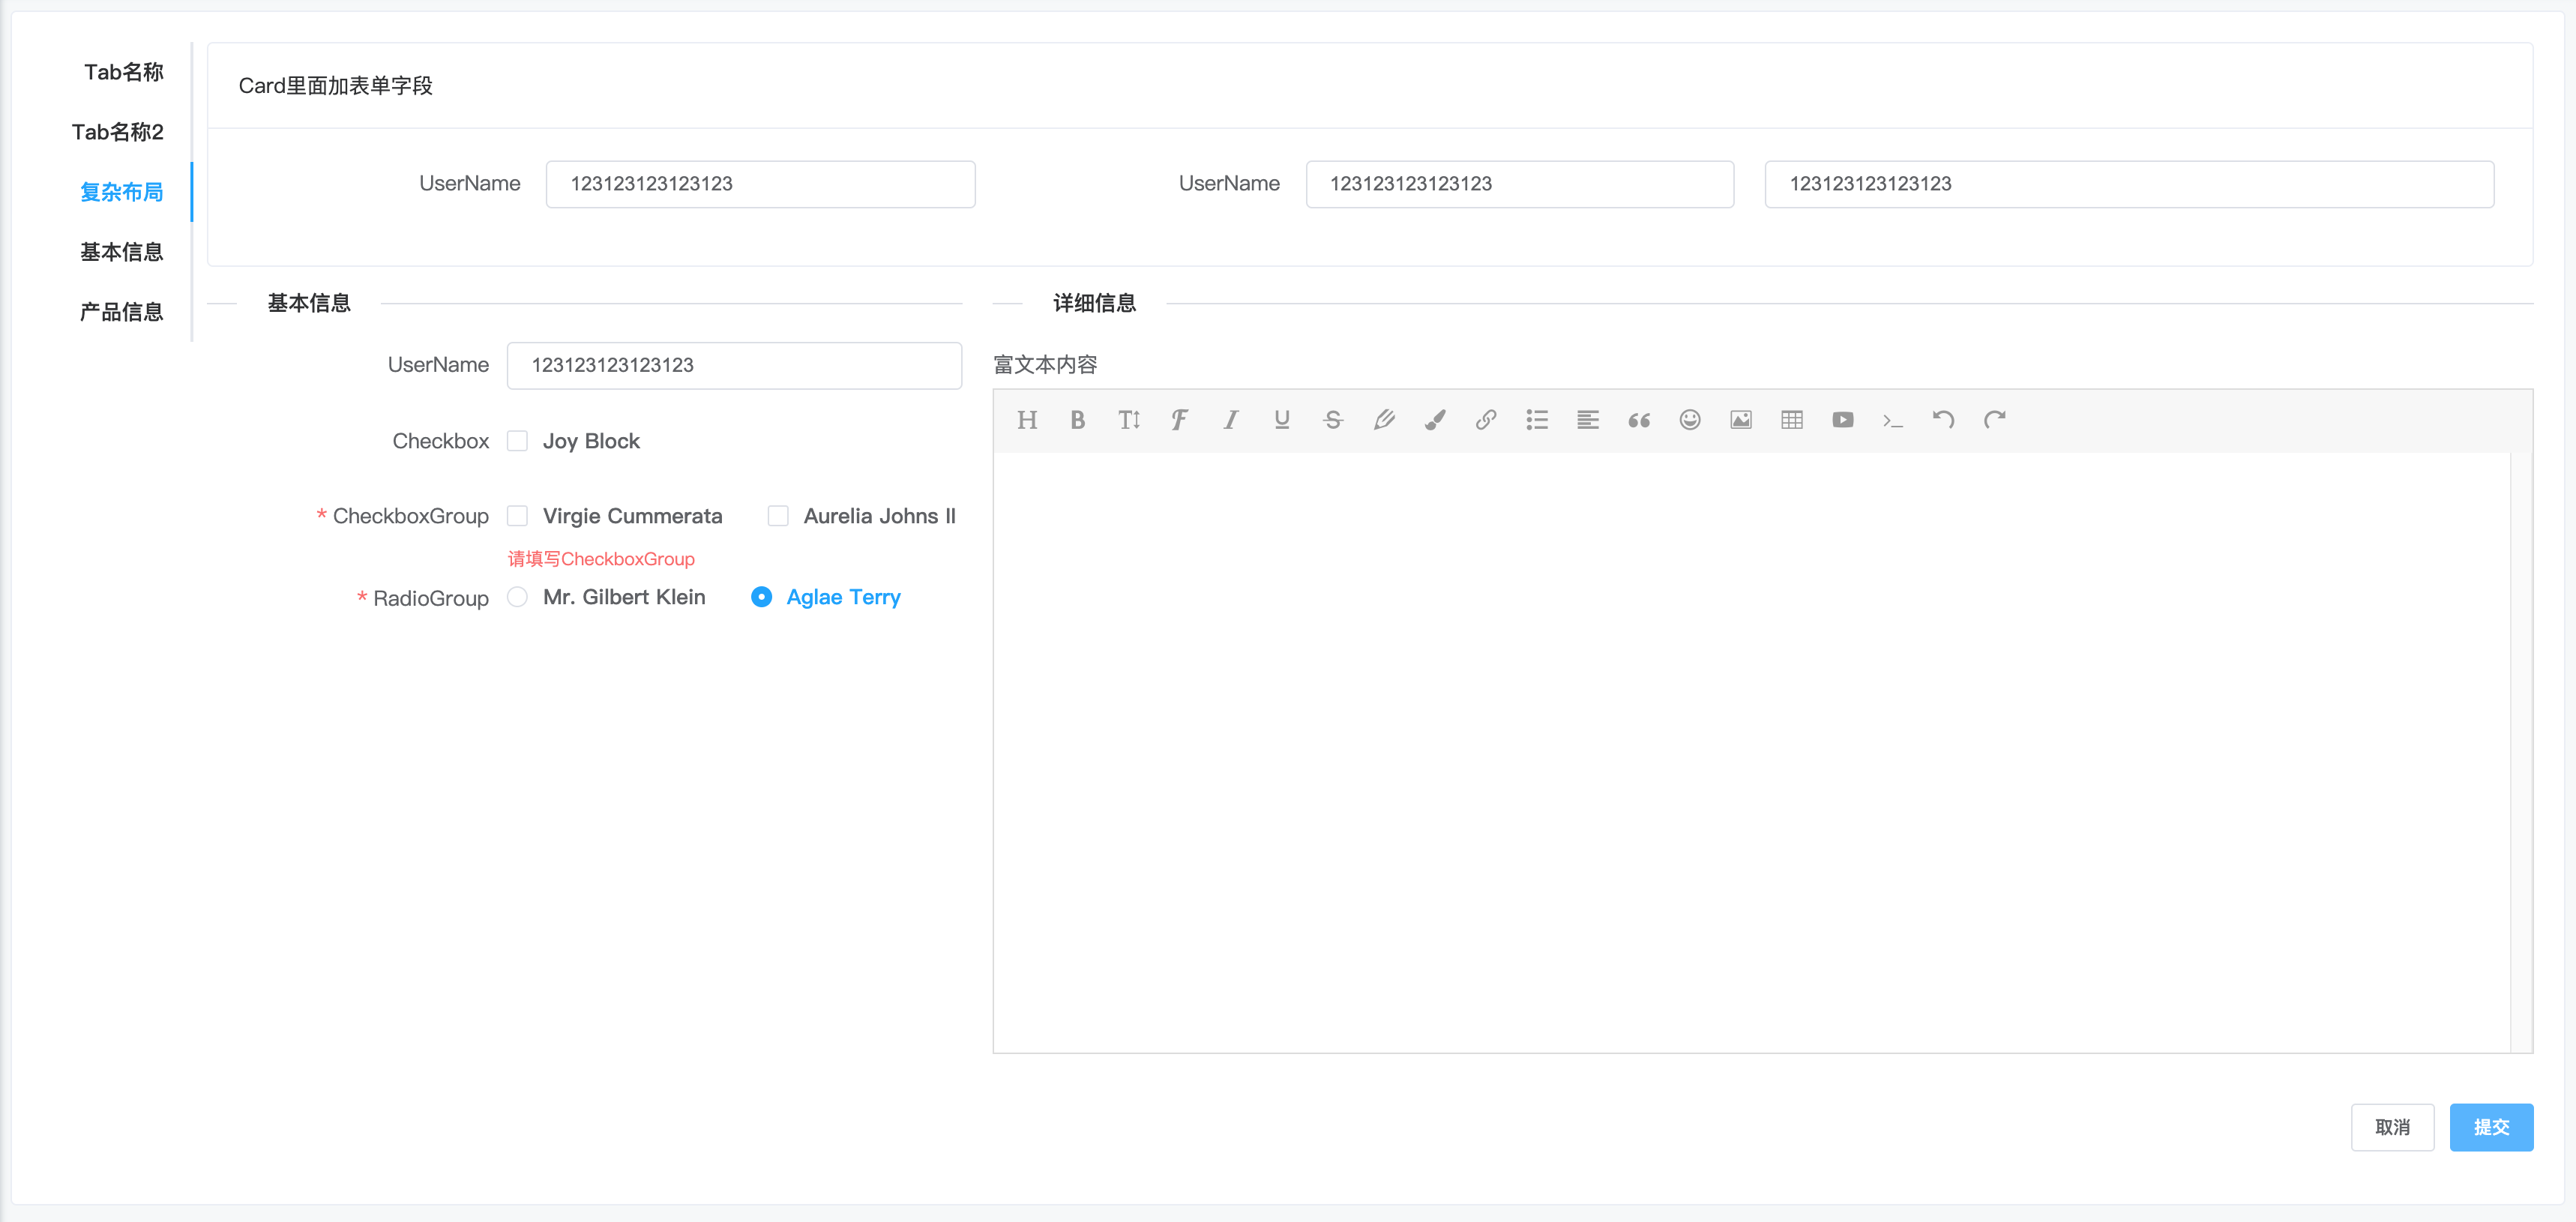Select the Mr. Gilbert Klein radio option
Screen dimensions: 2576x1222
(x=517, y=597)
